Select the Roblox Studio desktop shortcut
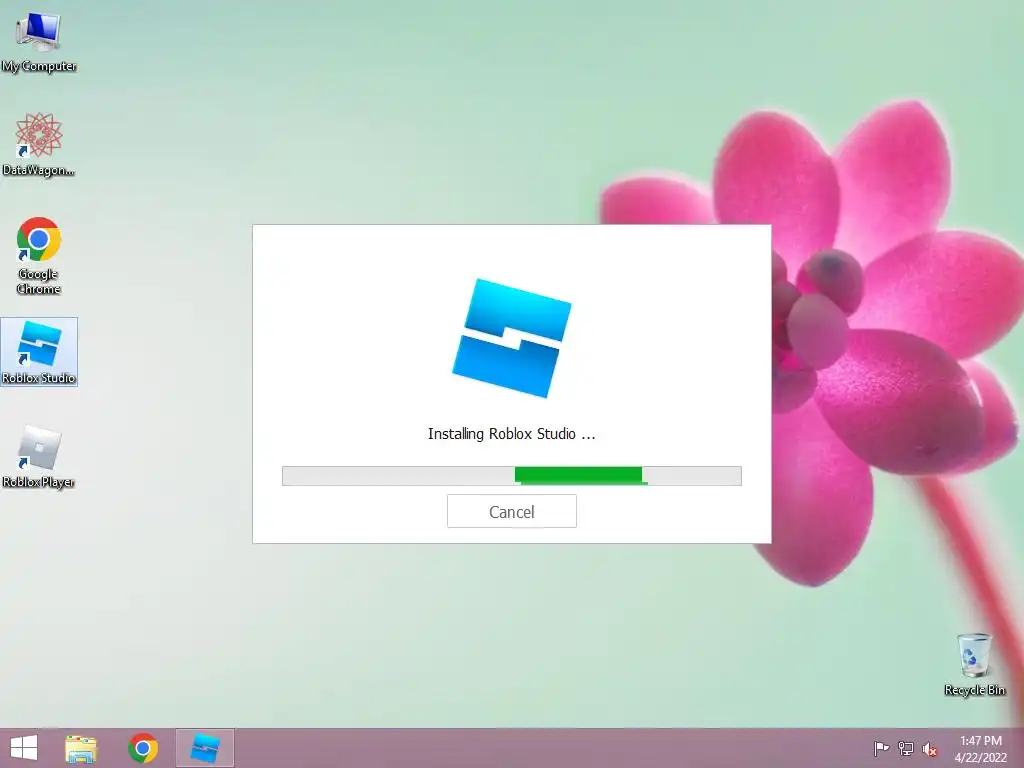This screenshot has height=768, width=1024. (x=39, y=352)
